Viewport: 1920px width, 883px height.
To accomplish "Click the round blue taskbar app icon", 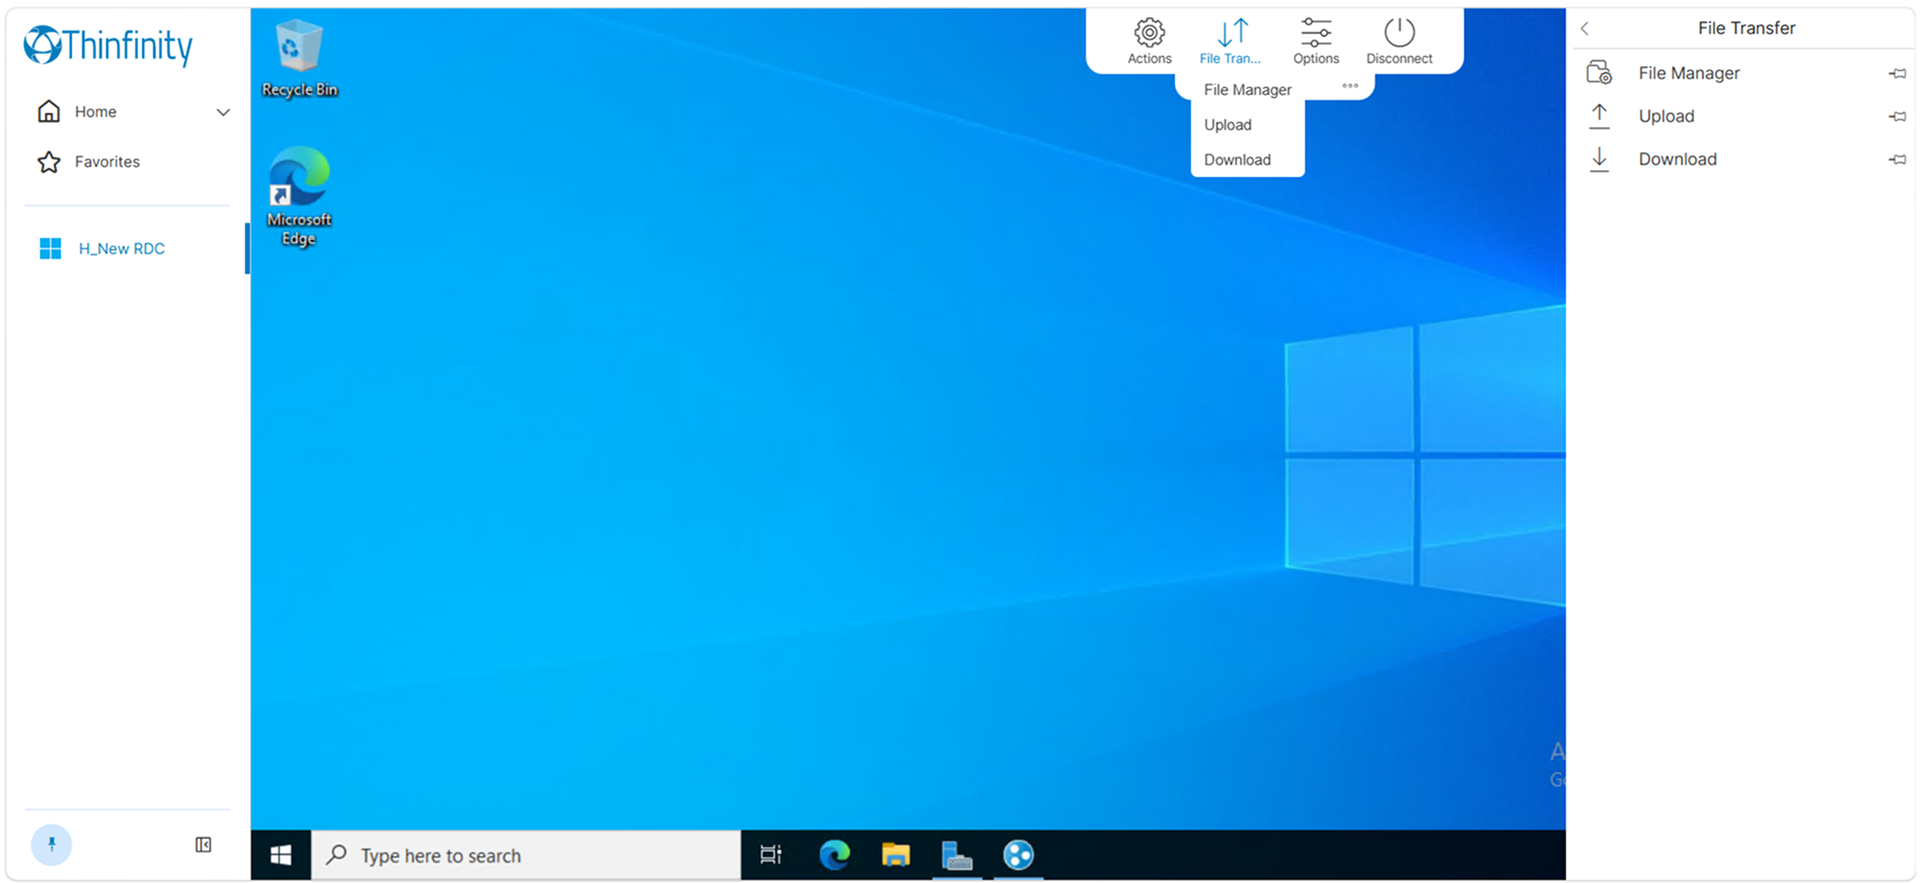I will click(x=1018, y=855).
